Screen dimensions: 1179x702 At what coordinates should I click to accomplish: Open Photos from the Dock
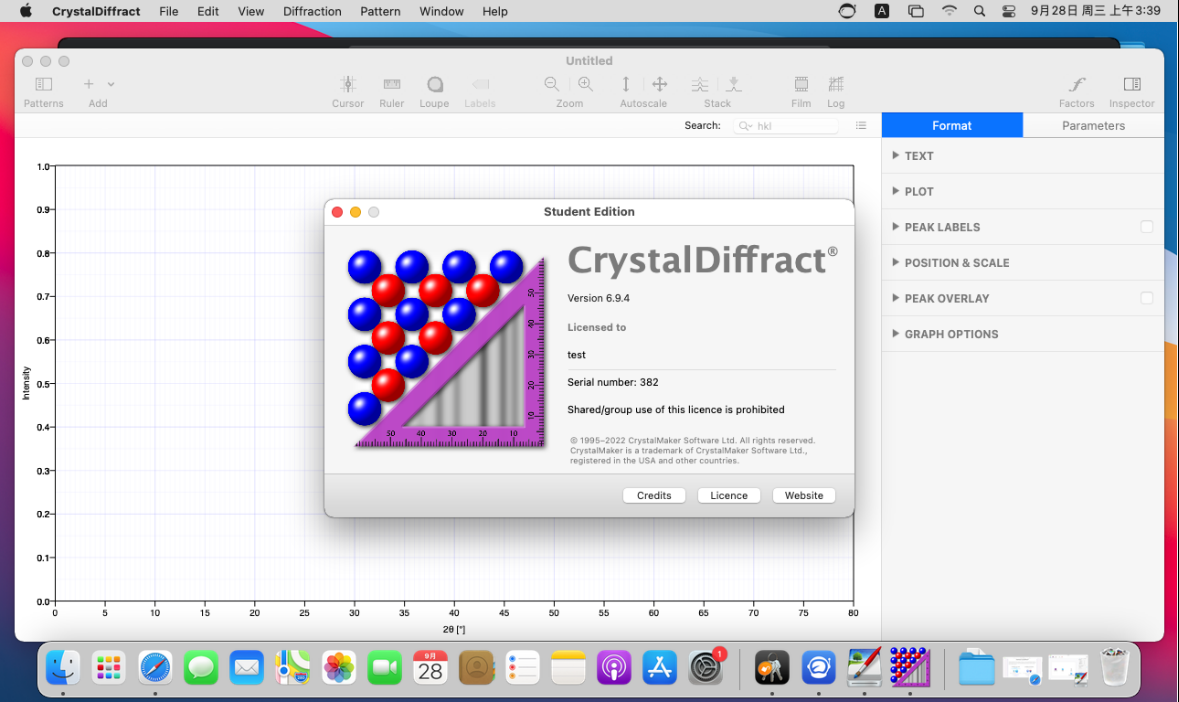pos(338,667)
